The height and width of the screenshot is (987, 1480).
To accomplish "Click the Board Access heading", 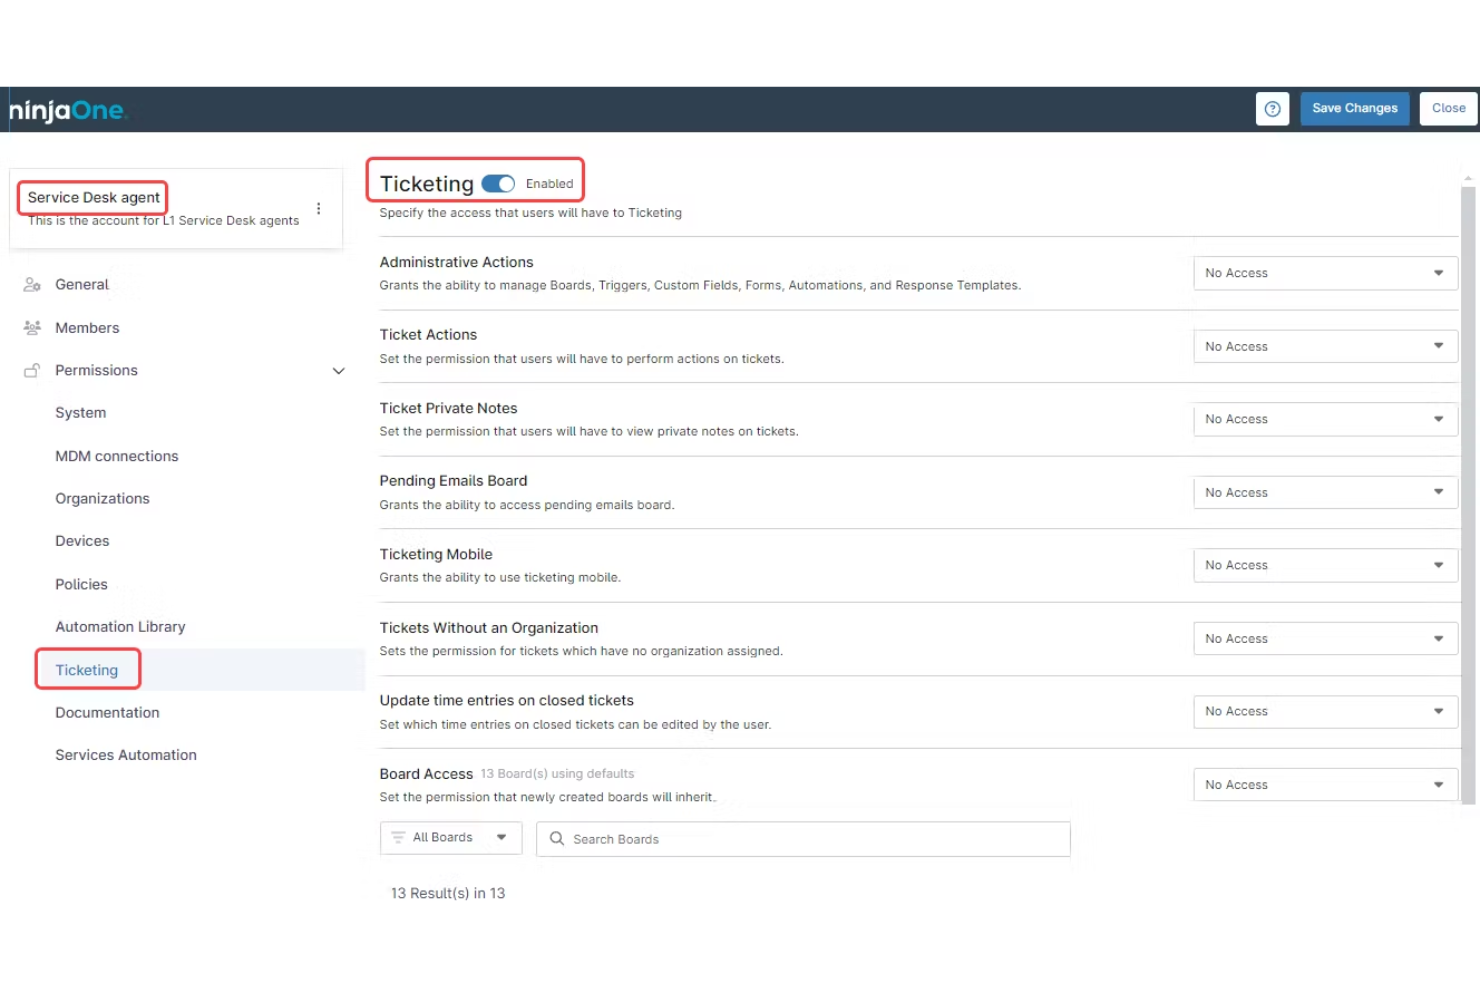I will pyautogui.click(x=426, y=774).
